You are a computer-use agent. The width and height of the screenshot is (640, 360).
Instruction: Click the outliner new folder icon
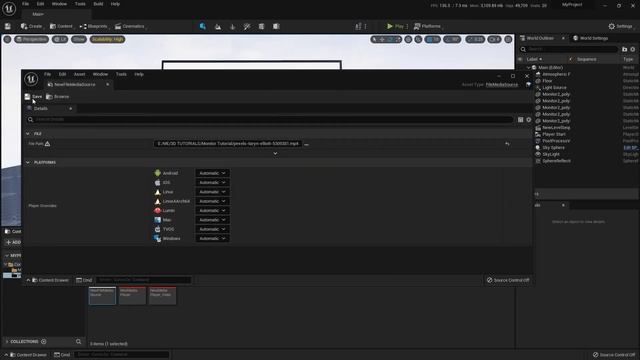click(624, 49)
